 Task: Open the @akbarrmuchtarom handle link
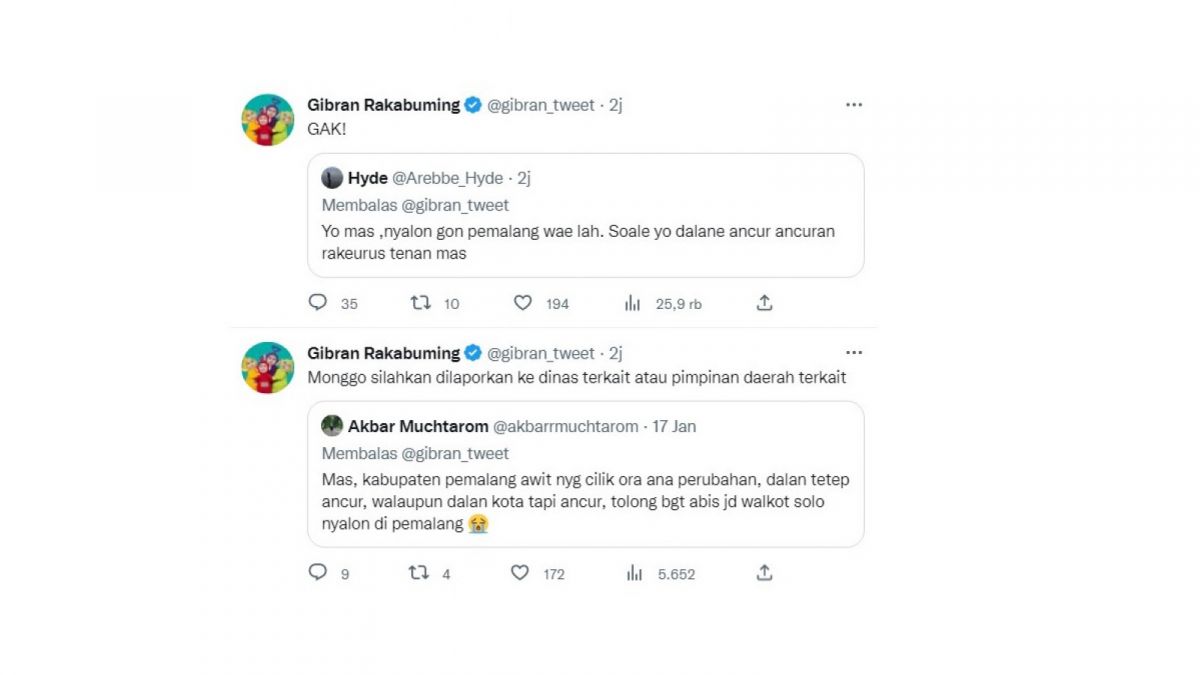[x=566, y=426]
